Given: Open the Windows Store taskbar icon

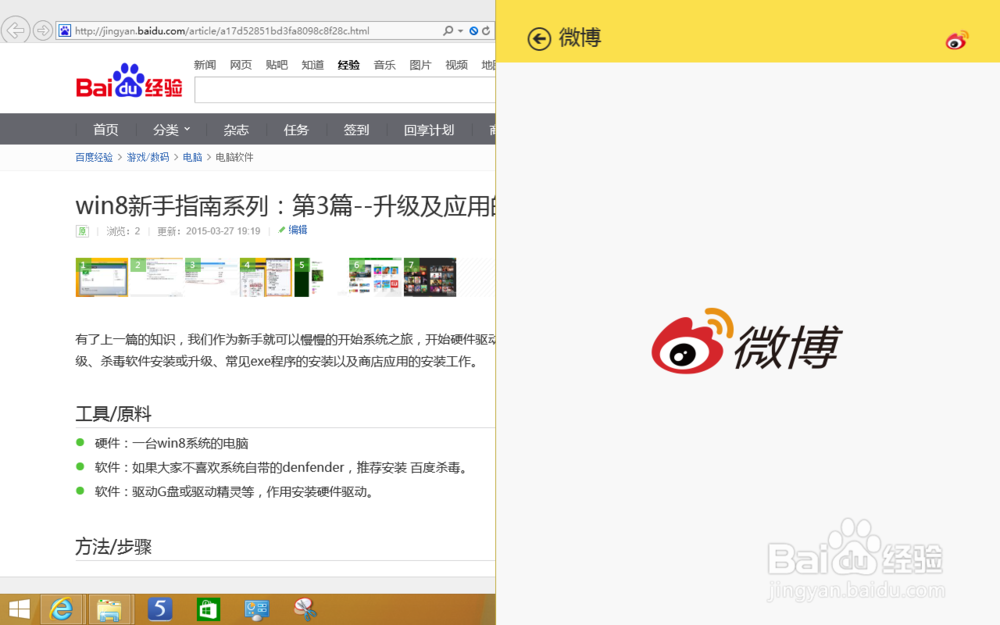Looking at the screenshot, I should tap(209, 610).
